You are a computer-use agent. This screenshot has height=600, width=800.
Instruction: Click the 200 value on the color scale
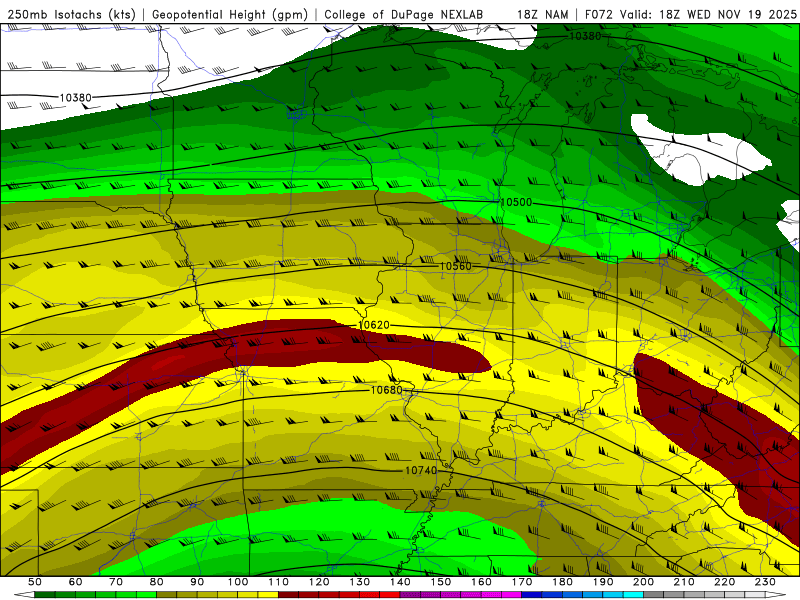tap(643, 582)
